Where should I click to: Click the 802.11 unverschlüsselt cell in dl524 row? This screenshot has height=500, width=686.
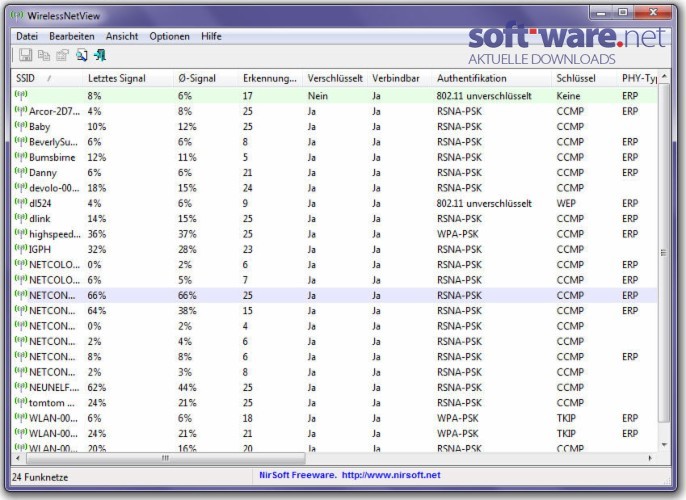click(x=484, y=203)
